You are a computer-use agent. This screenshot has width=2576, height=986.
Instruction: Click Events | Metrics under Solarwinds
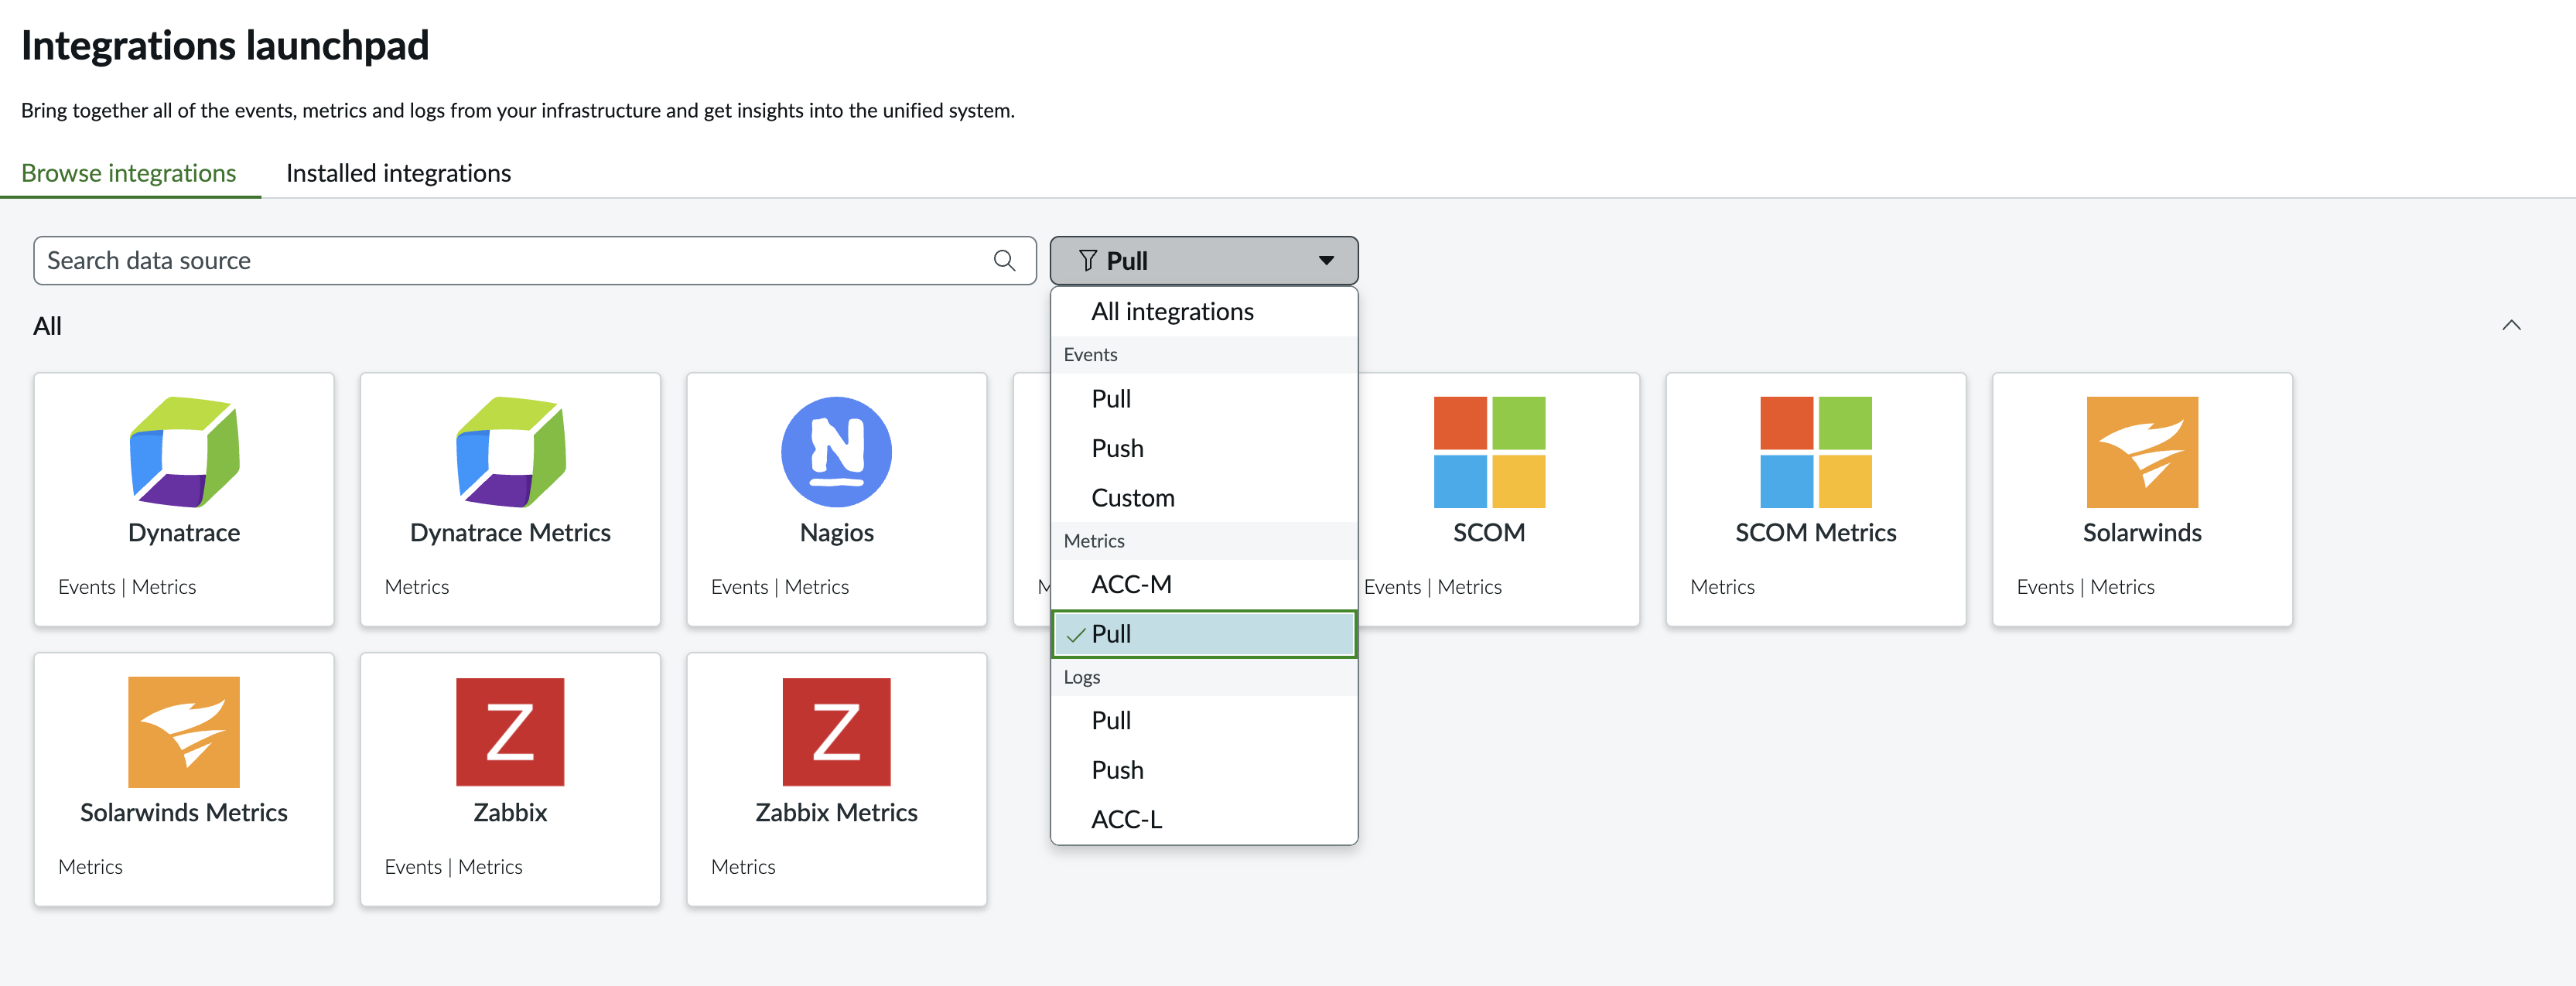(2085, 587)
